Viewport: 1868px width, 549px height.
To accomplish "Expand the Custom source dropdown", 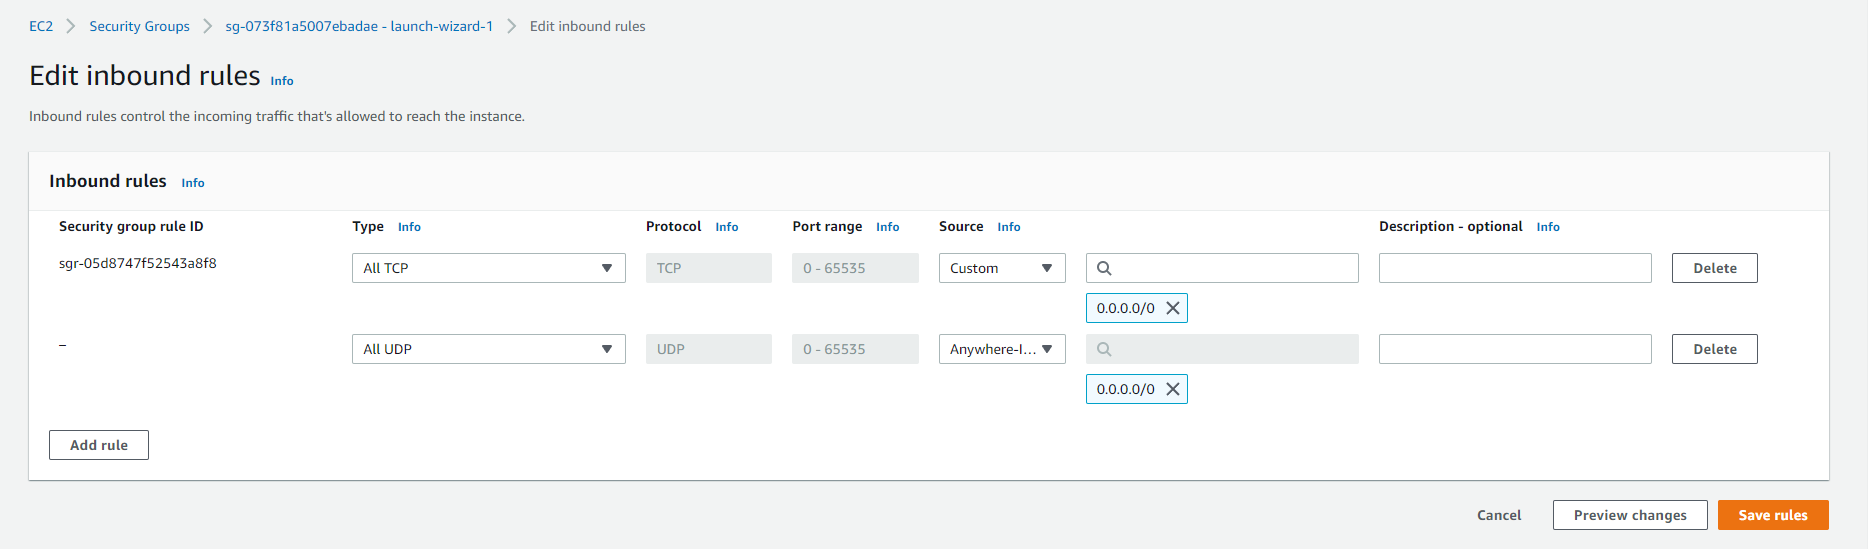I will [1001, 268].
